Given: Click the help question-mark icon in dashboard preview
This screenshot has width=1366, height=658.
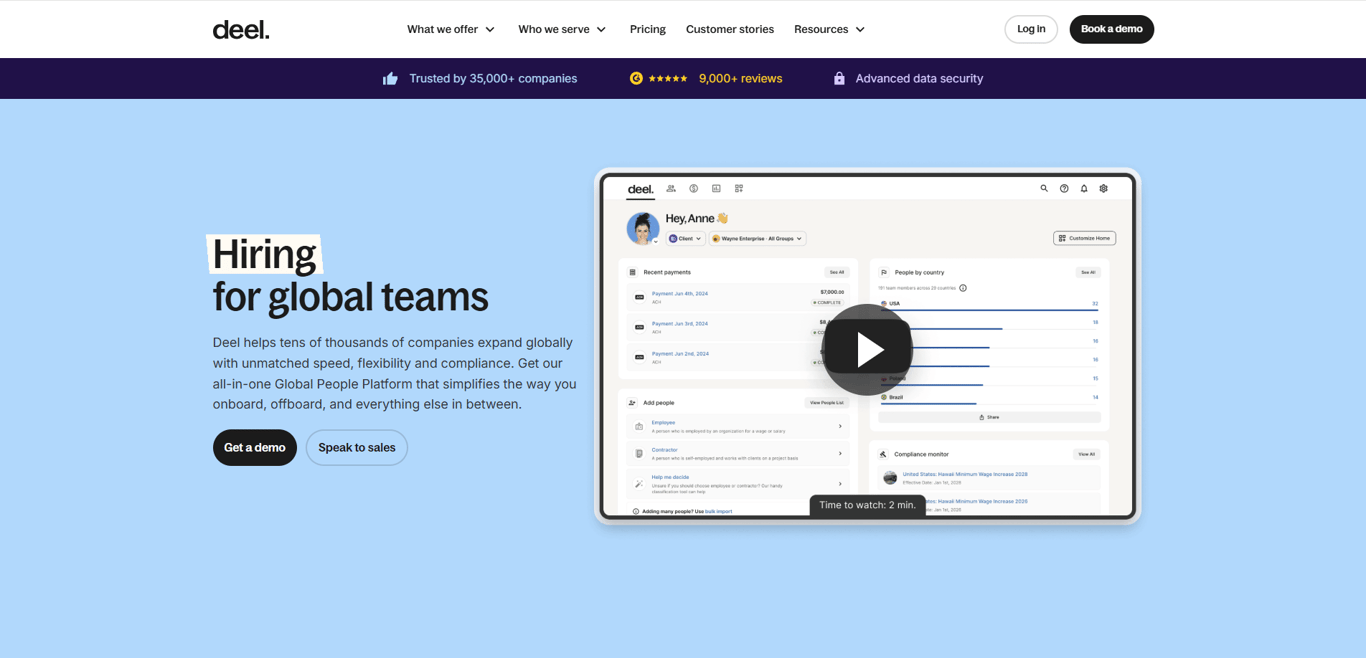Looking at the screenshot, I should (1064, 188).
